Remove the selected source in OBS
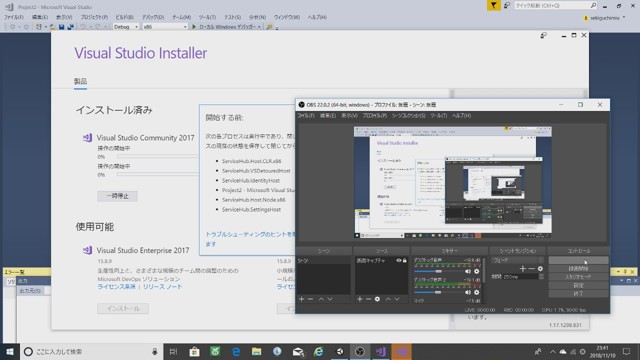The height and width of the screenshot is (360, 640). [x=368, y=299]
